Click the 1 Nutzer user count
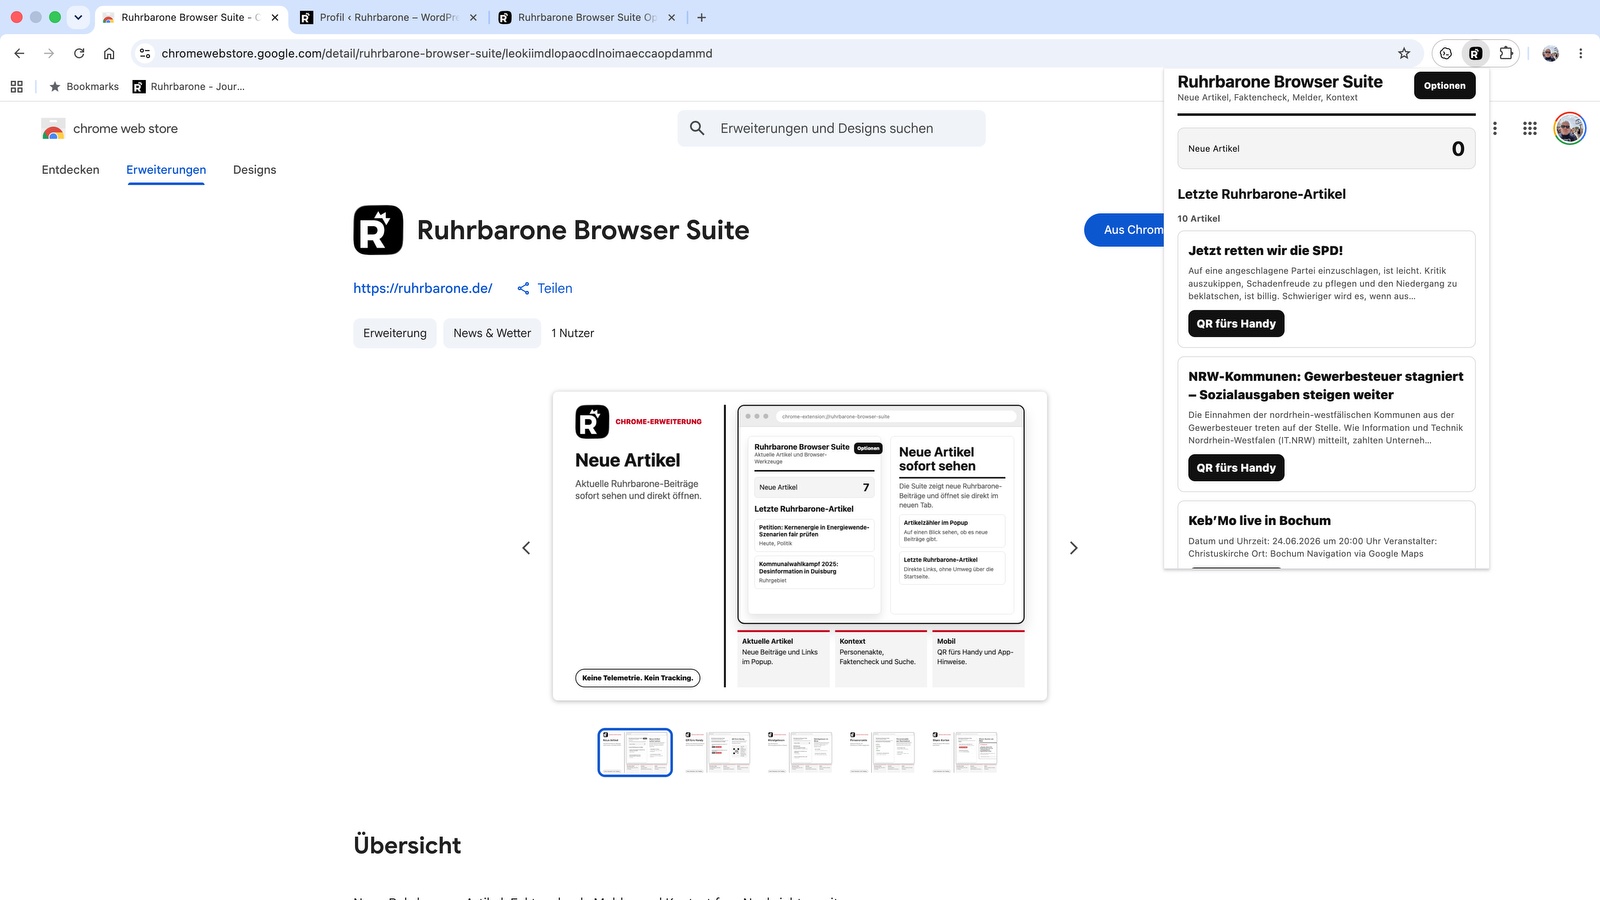The height and width of the screenshot is (900, 1600). point(573,333)
